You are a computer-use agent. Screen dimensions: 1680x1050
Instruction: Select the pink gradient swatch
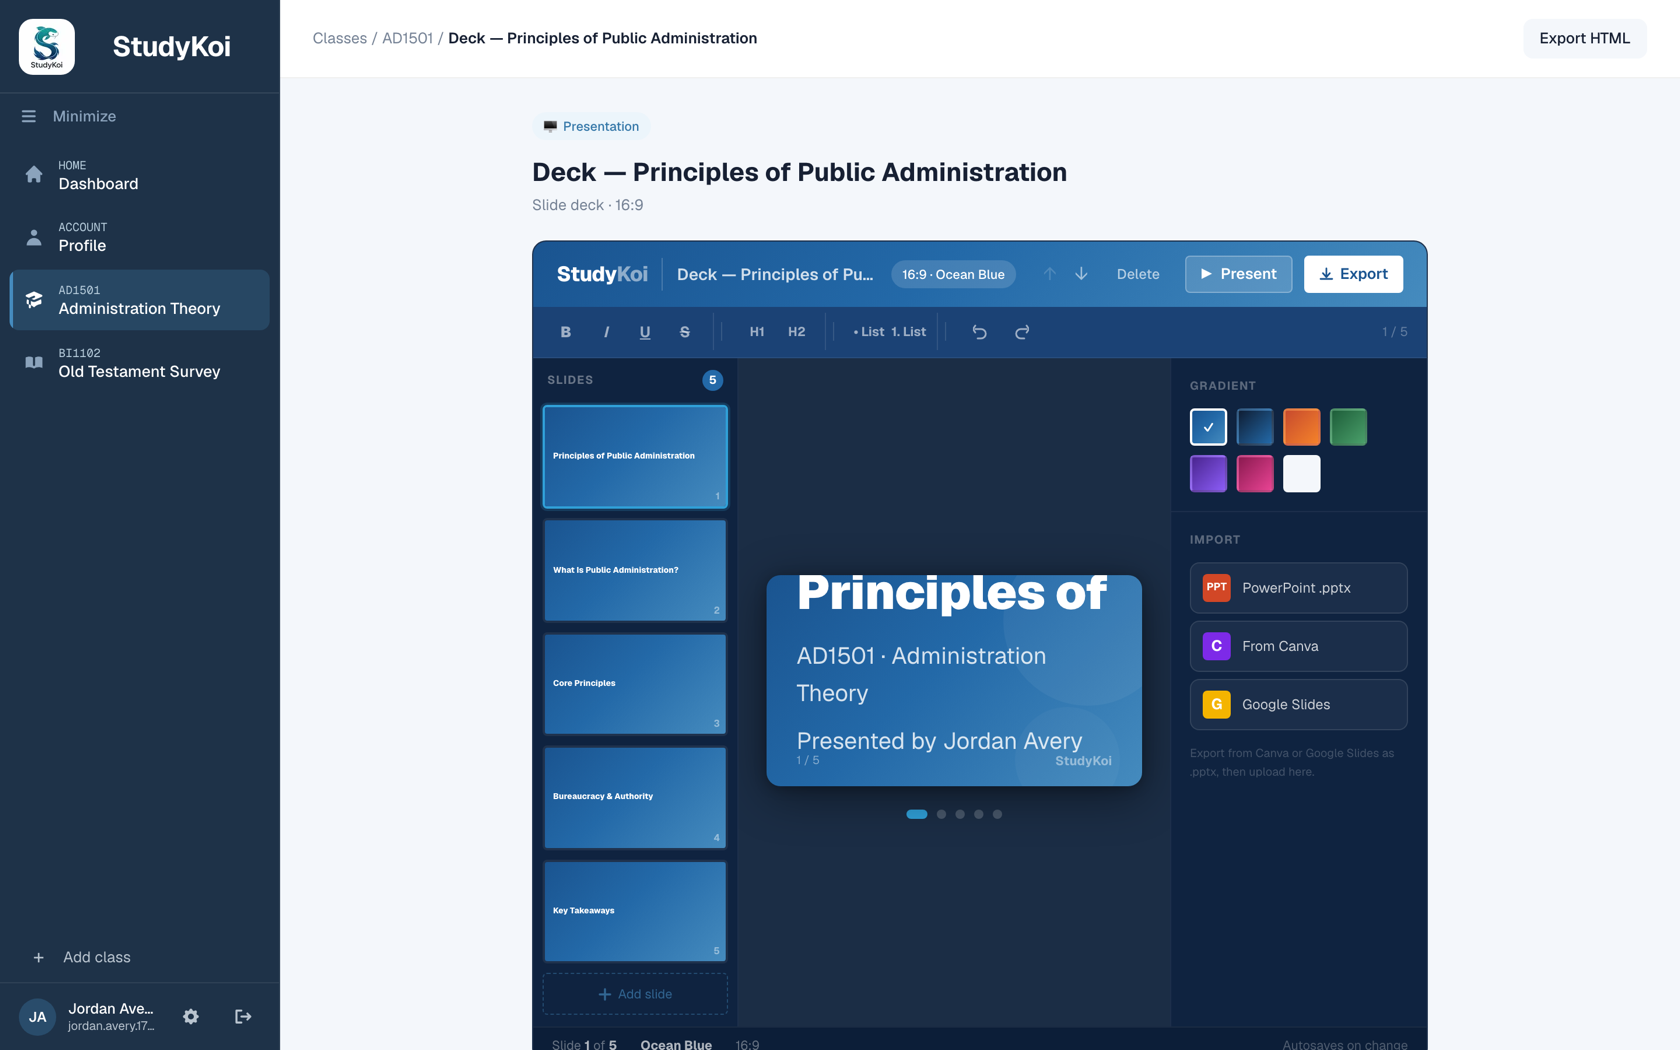(1255, 474)
